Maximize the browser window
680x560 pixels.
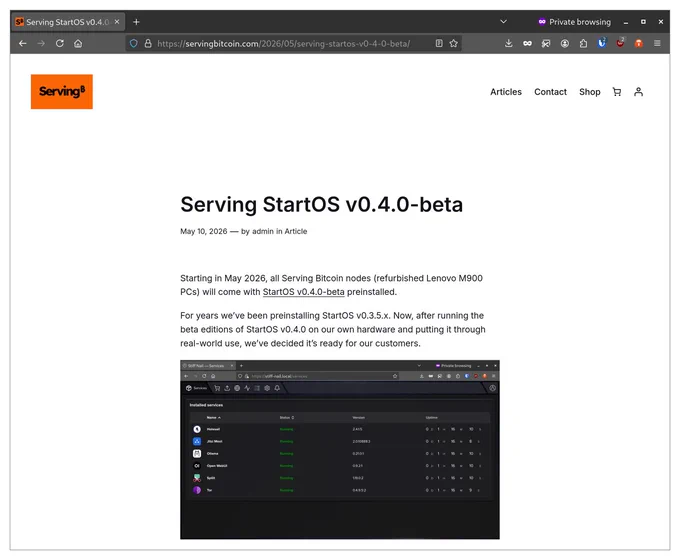coord(643,22)
